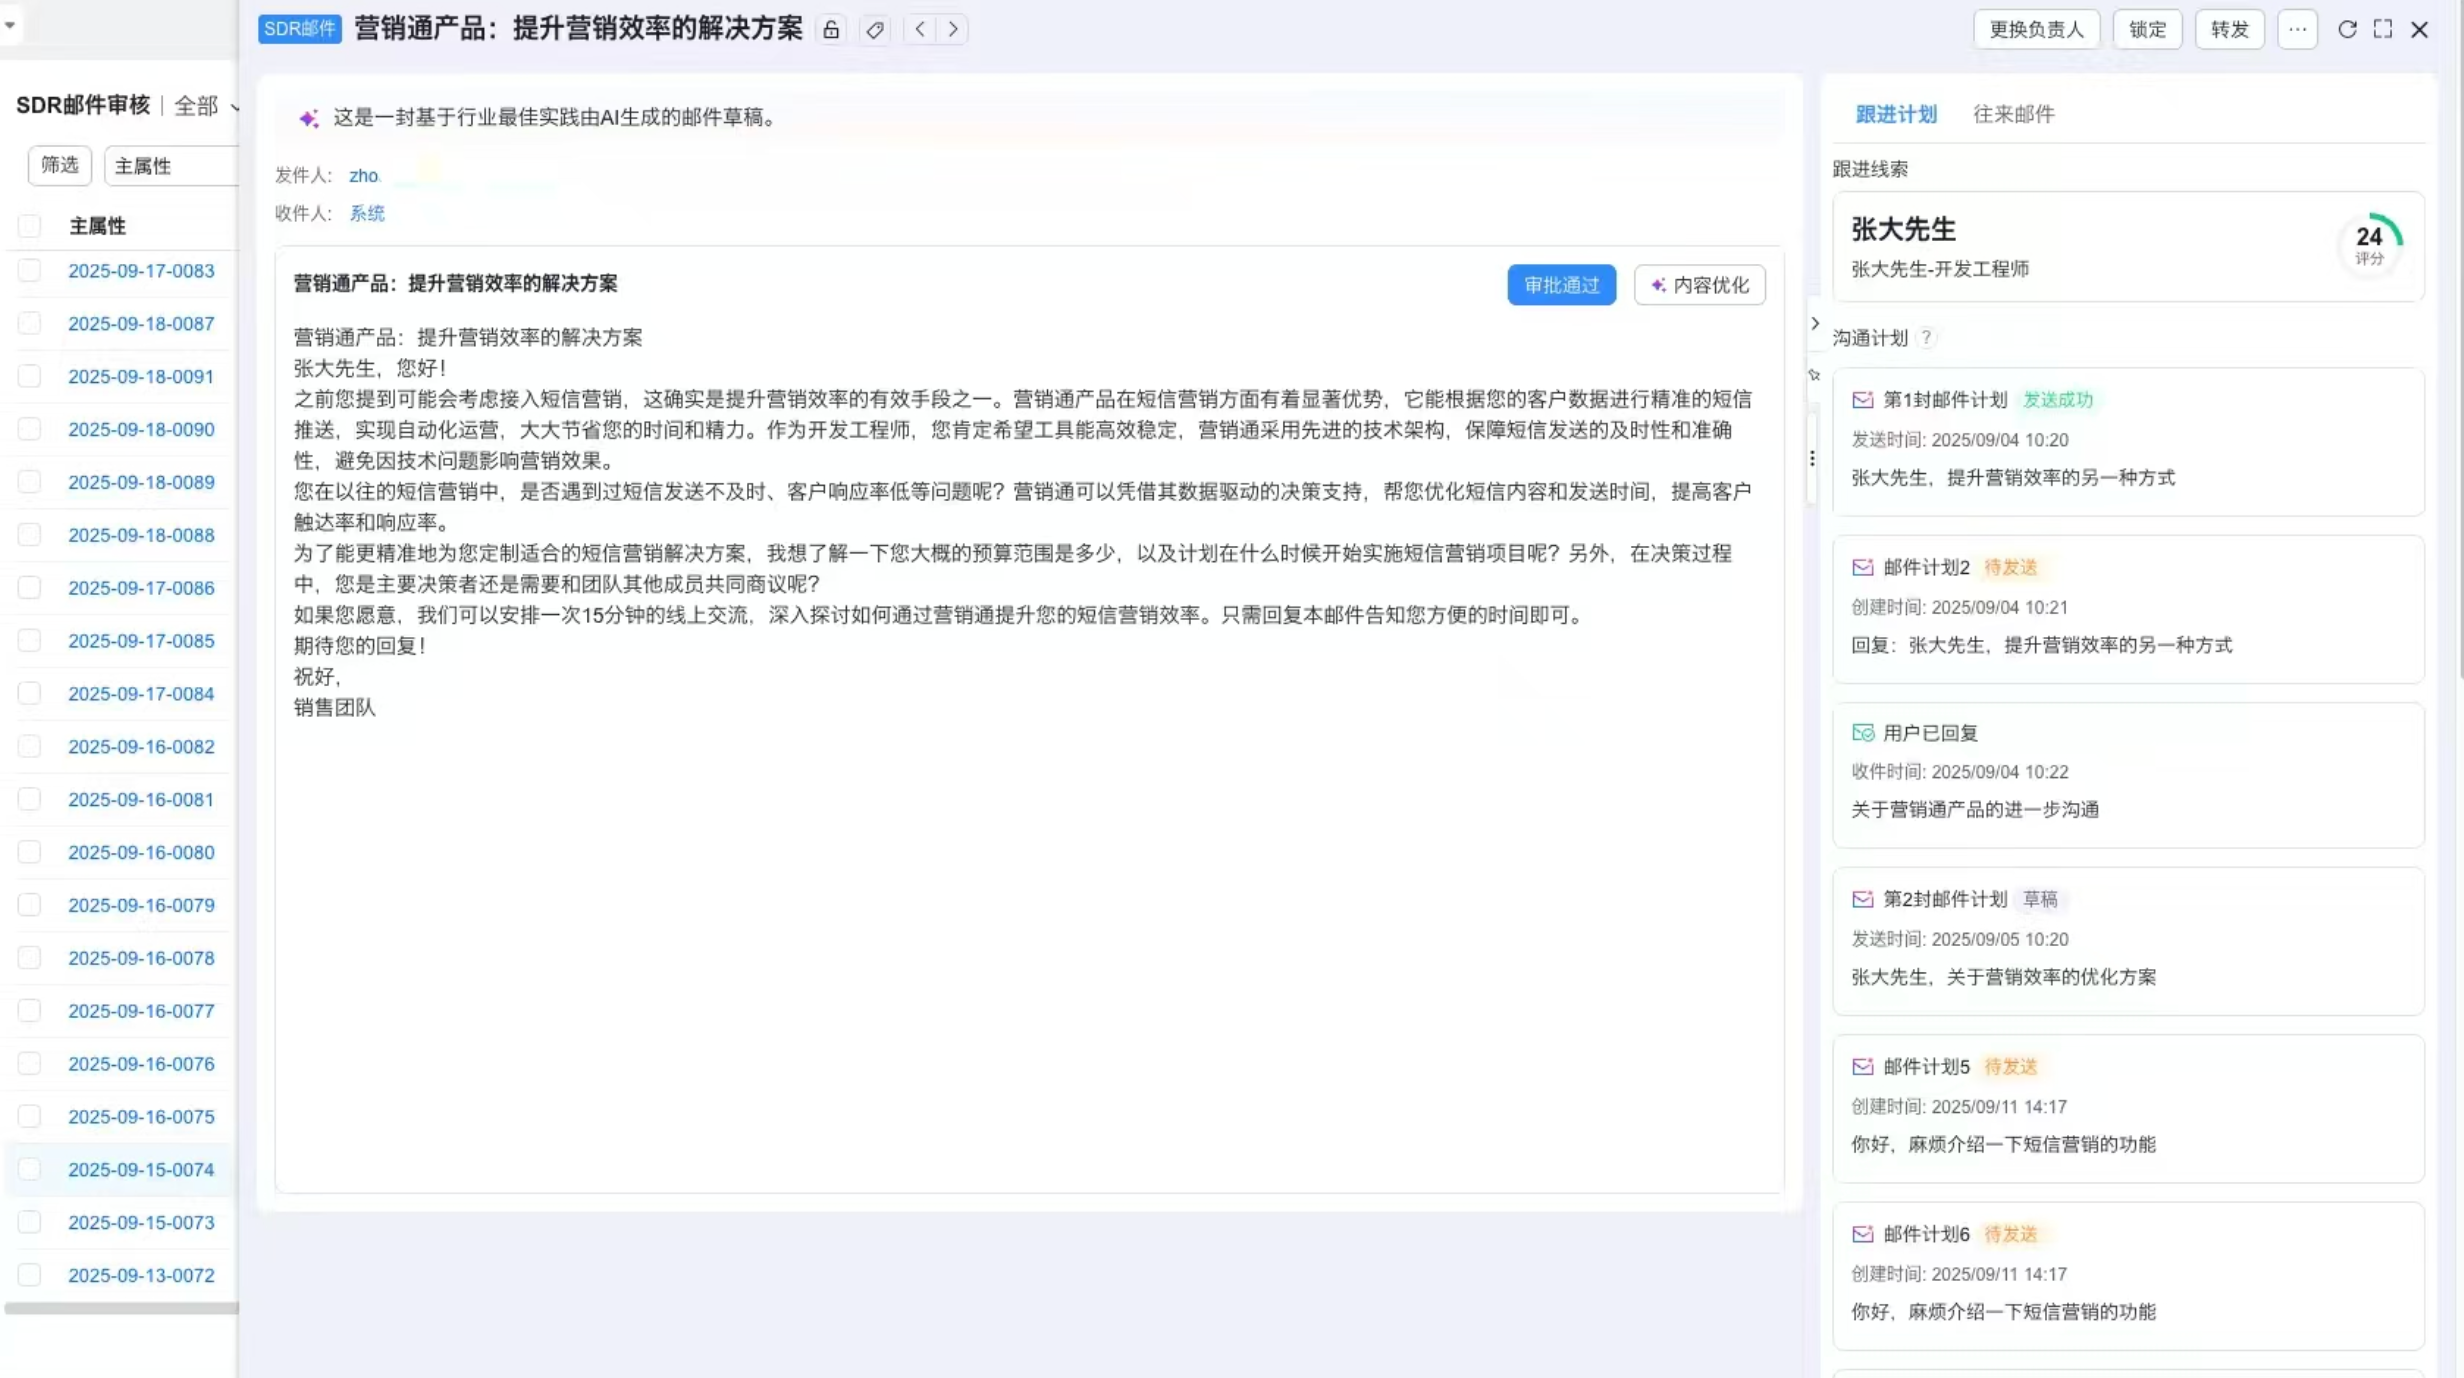
Task: Tick checkbox for record 2025-09-18-0091
Action: click(30, 377)
